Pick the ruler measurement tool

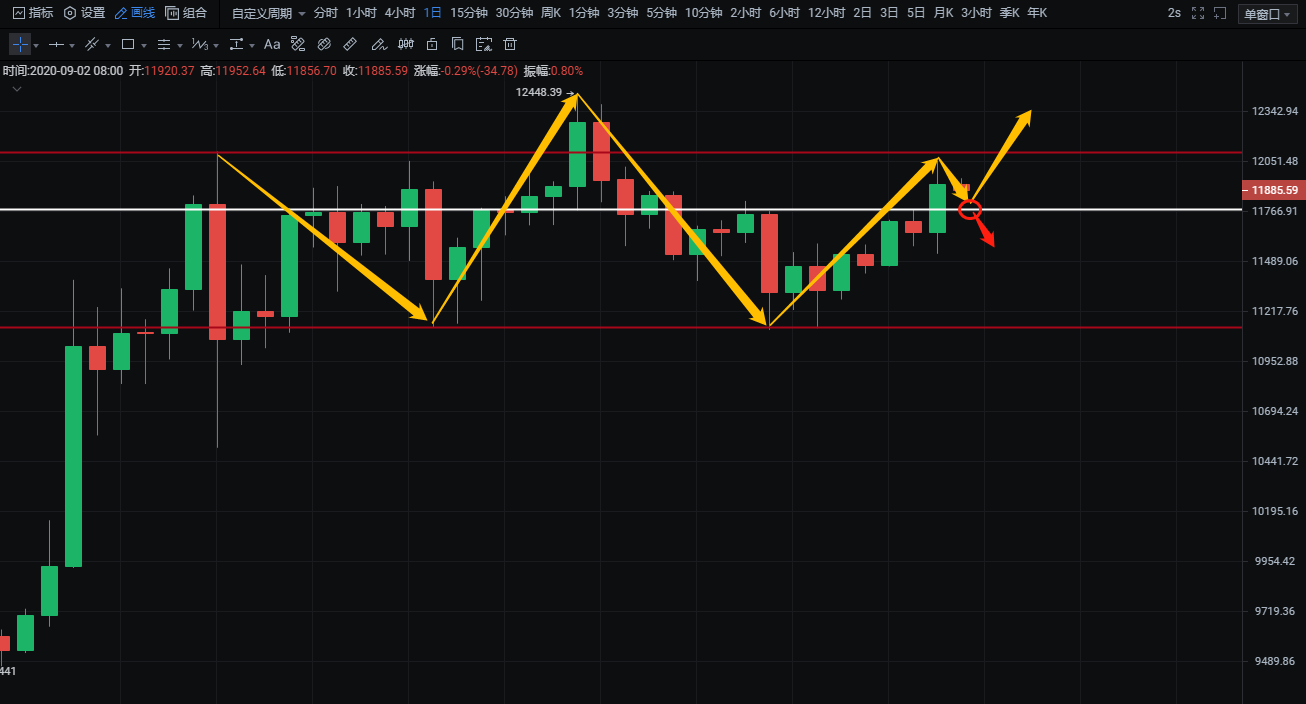pos(350,45)
